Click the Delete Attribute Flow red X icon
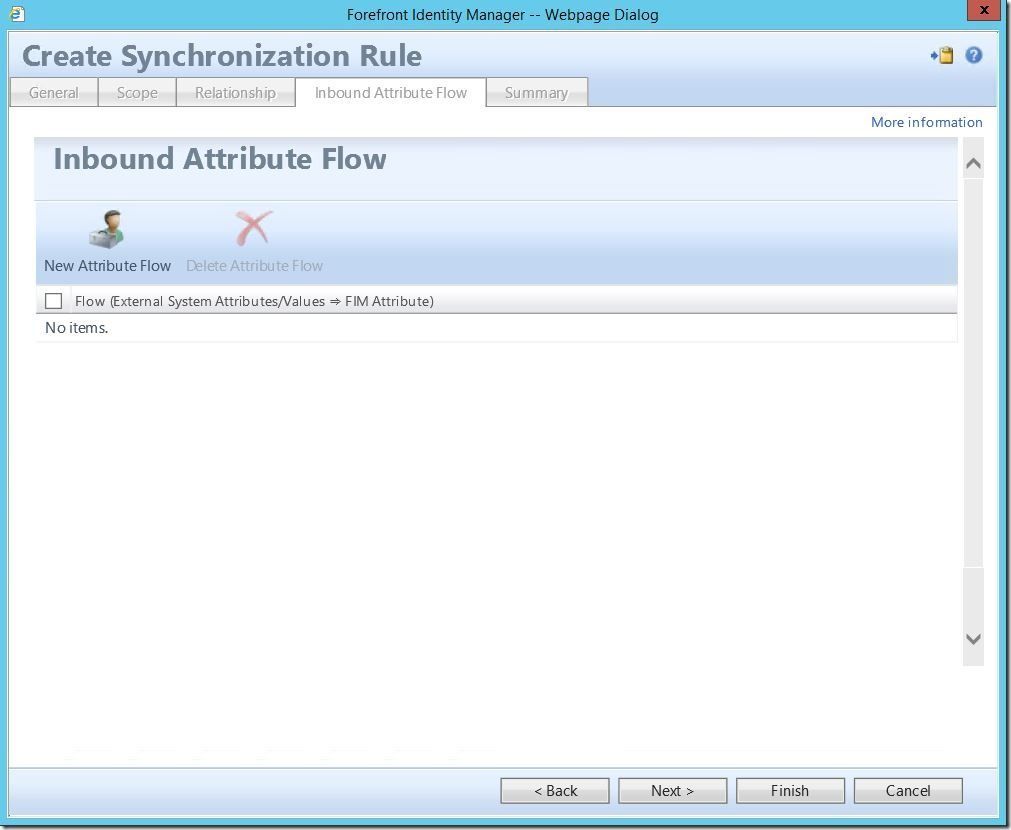 [253, 228]
